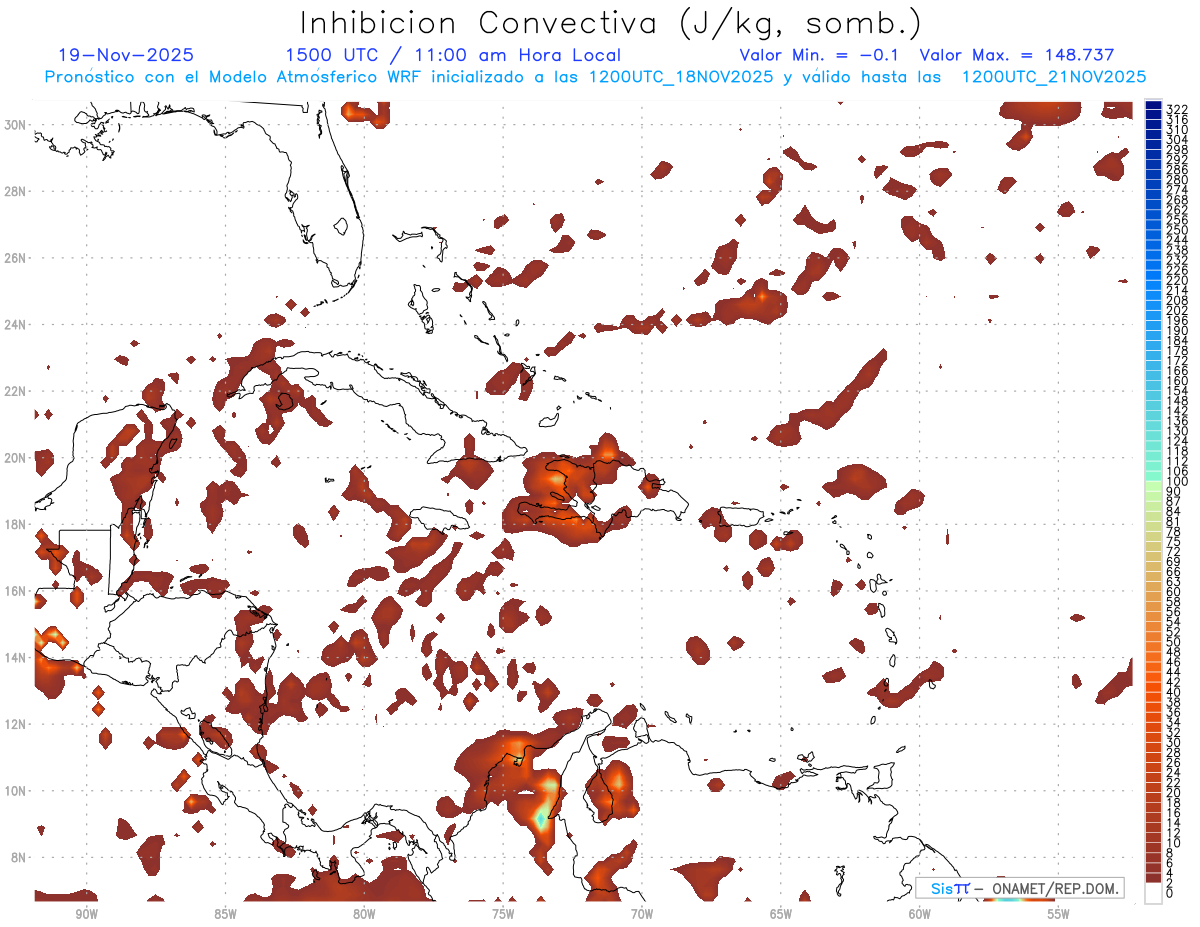Click the pale green 100 colorbar swatch
Viewport: 1200px width, 927px height.
tap(1154, 485)
